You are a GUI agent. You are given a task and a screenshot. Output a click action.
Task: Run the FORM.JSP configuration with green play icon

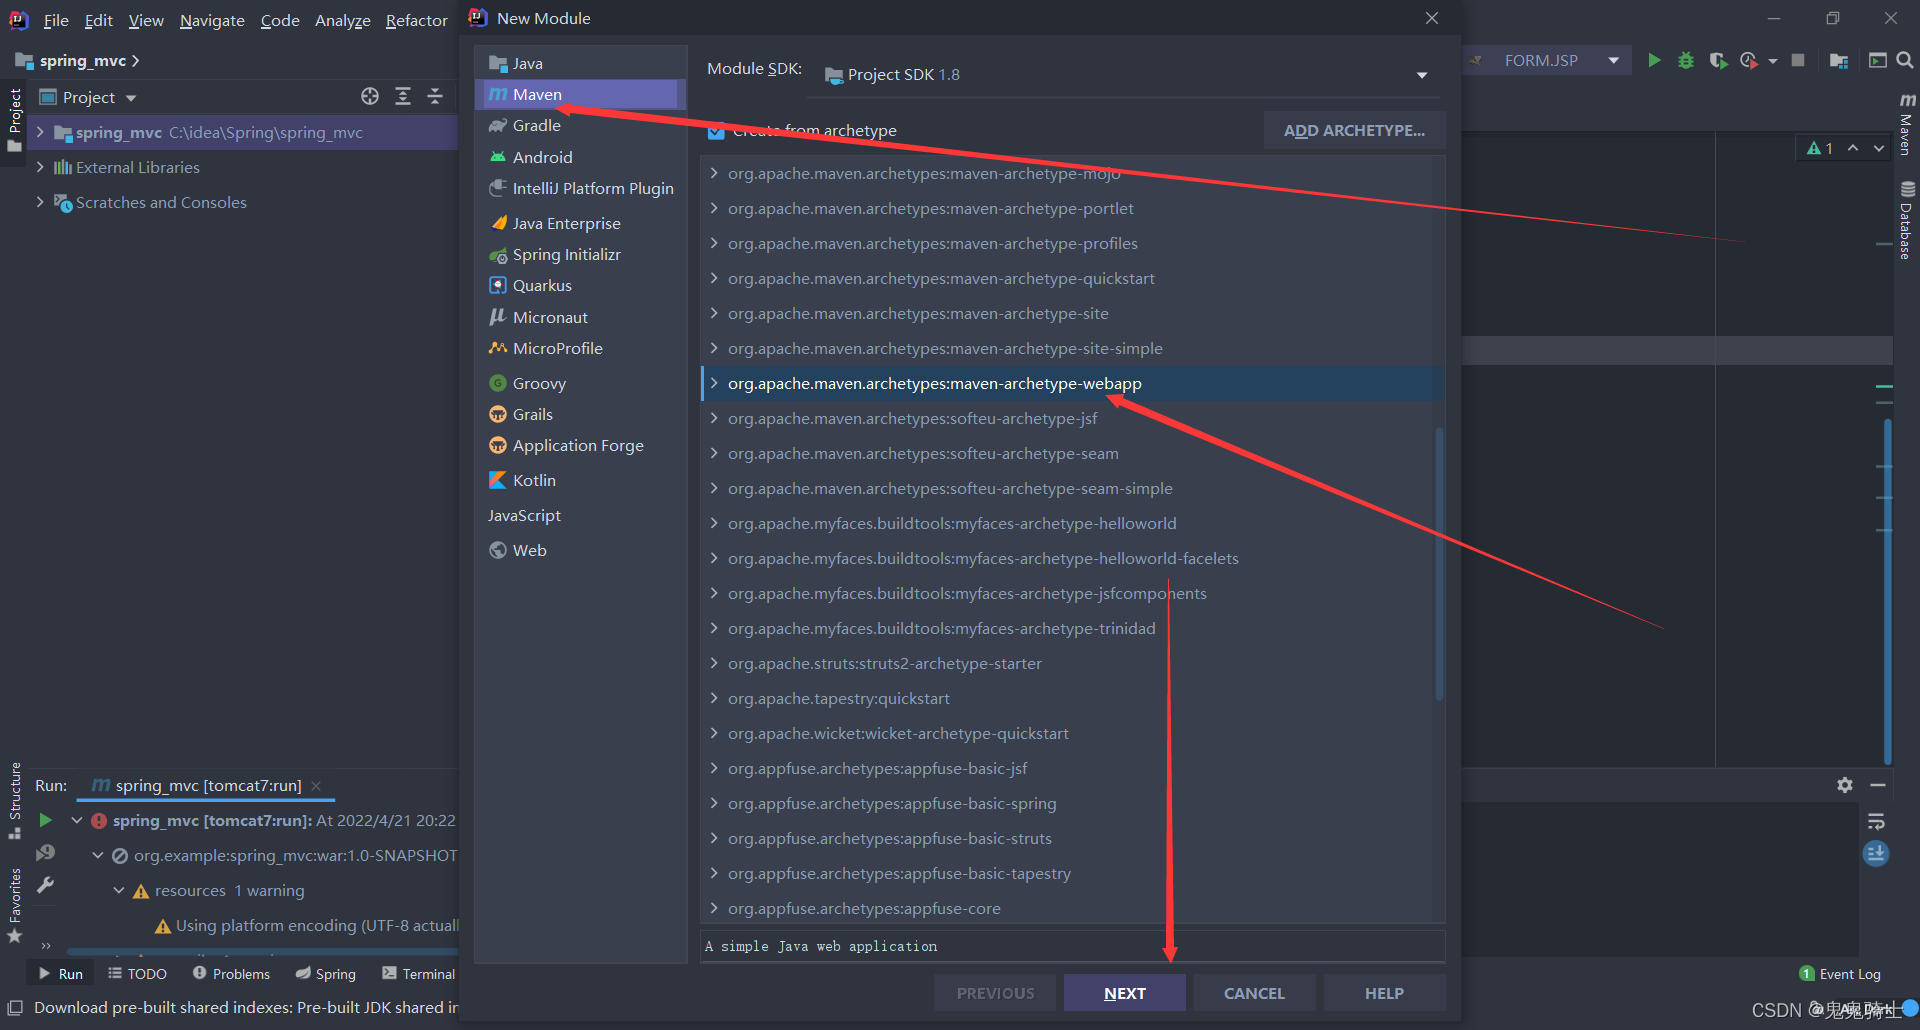1654,60
